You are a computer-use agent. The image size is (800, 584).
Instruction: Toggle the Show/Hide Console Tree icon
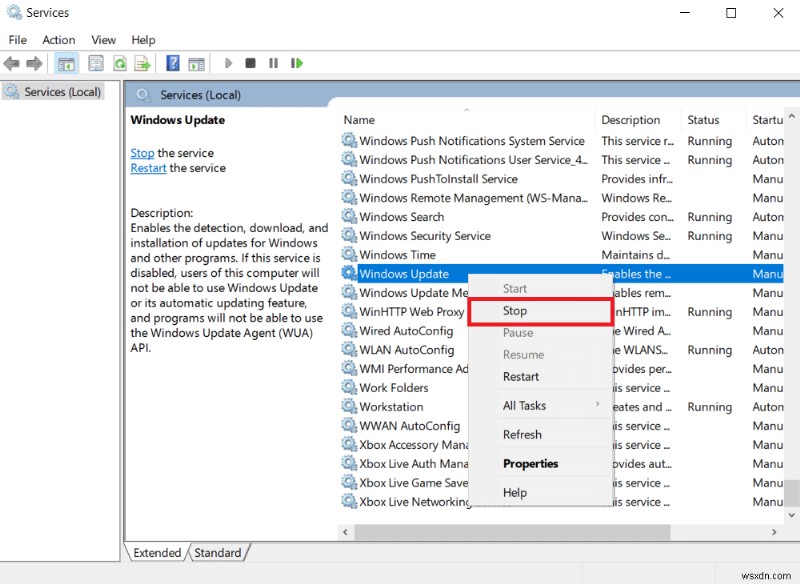point(66,63)
